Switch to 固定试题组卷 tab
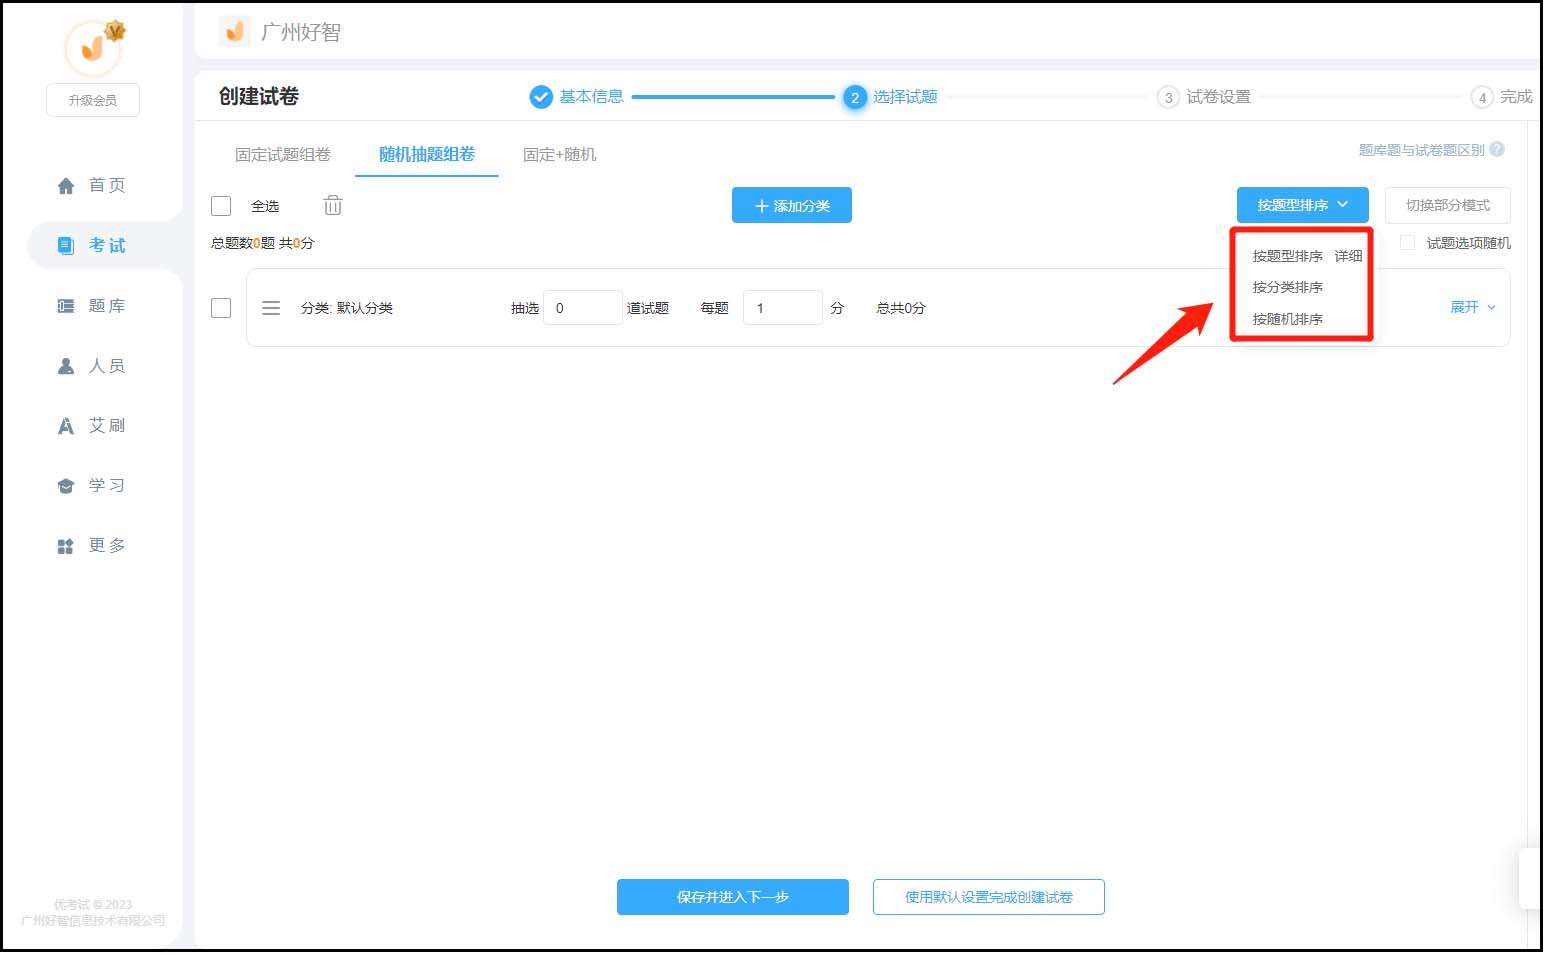This screenshot has height=955, width=1545. tap(283, 155)
